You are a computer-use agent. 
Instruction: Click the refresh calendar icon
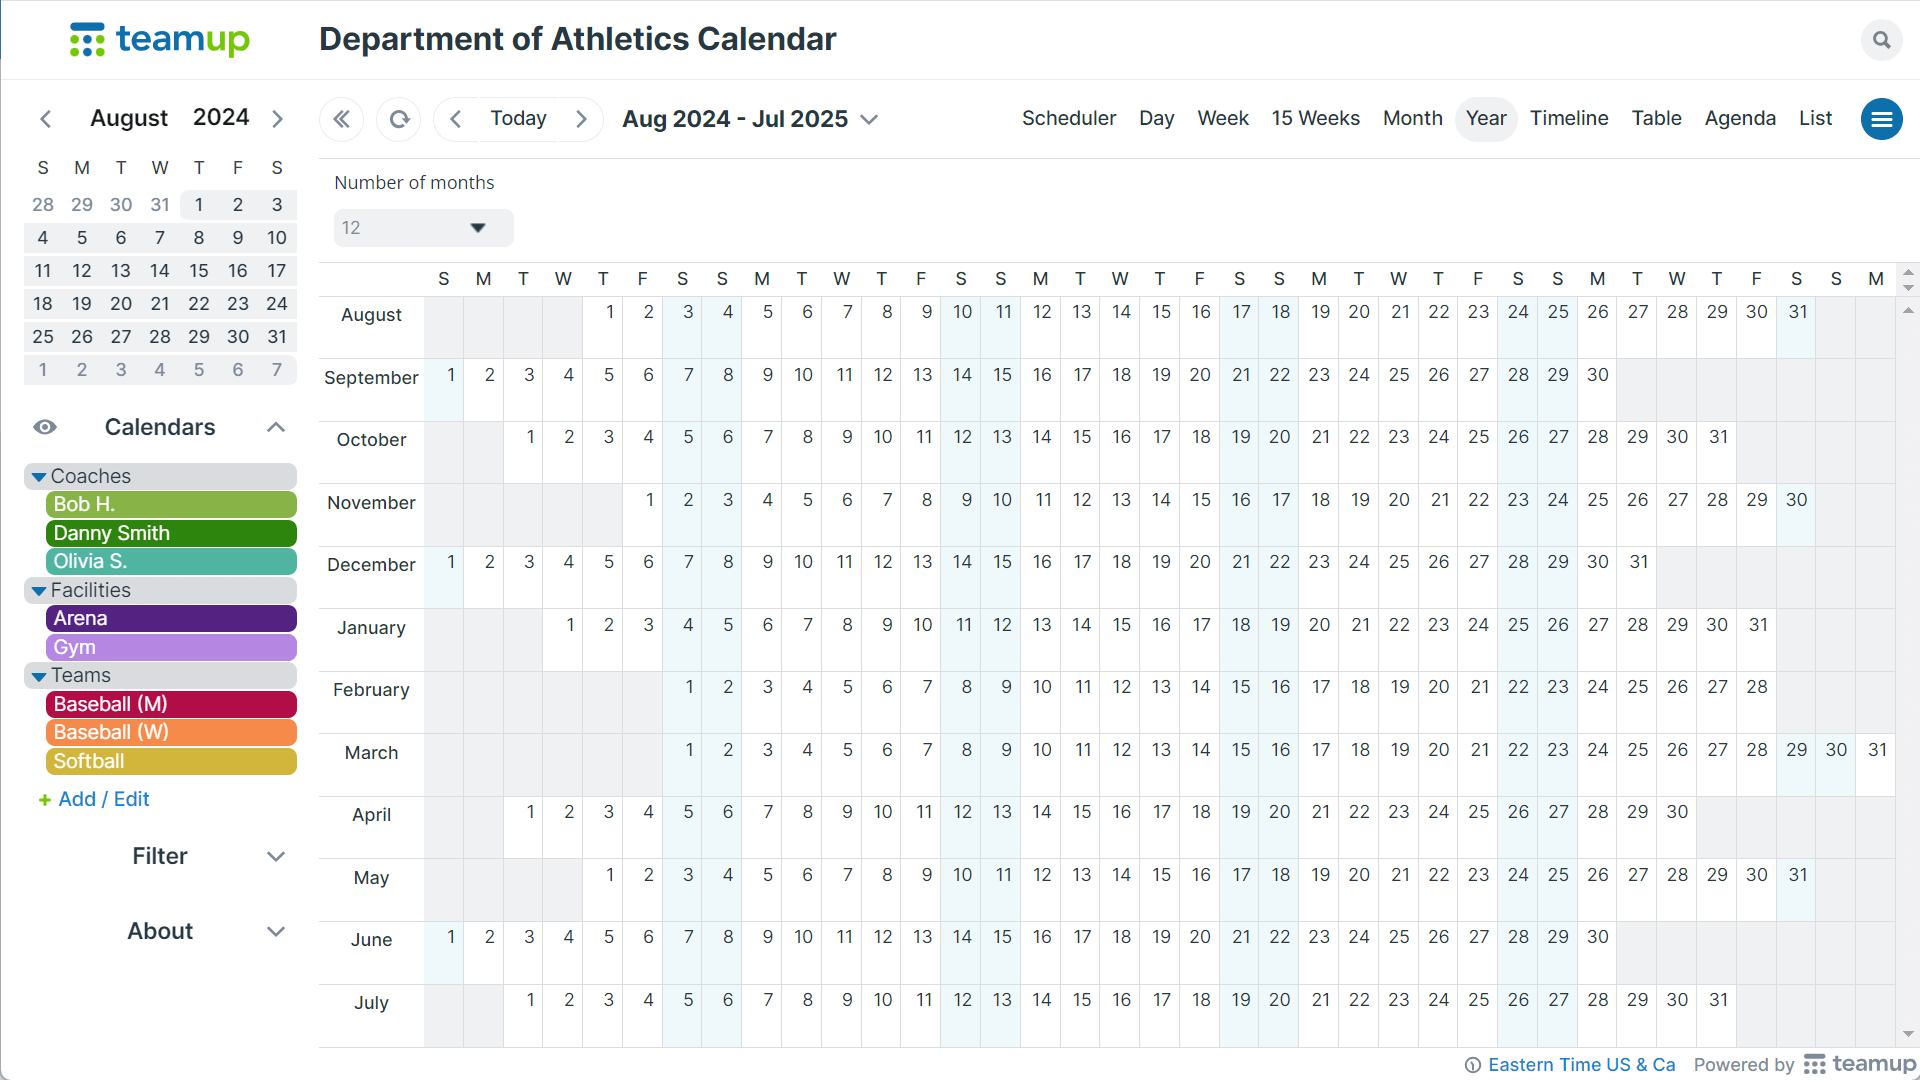tap(399, 119)
